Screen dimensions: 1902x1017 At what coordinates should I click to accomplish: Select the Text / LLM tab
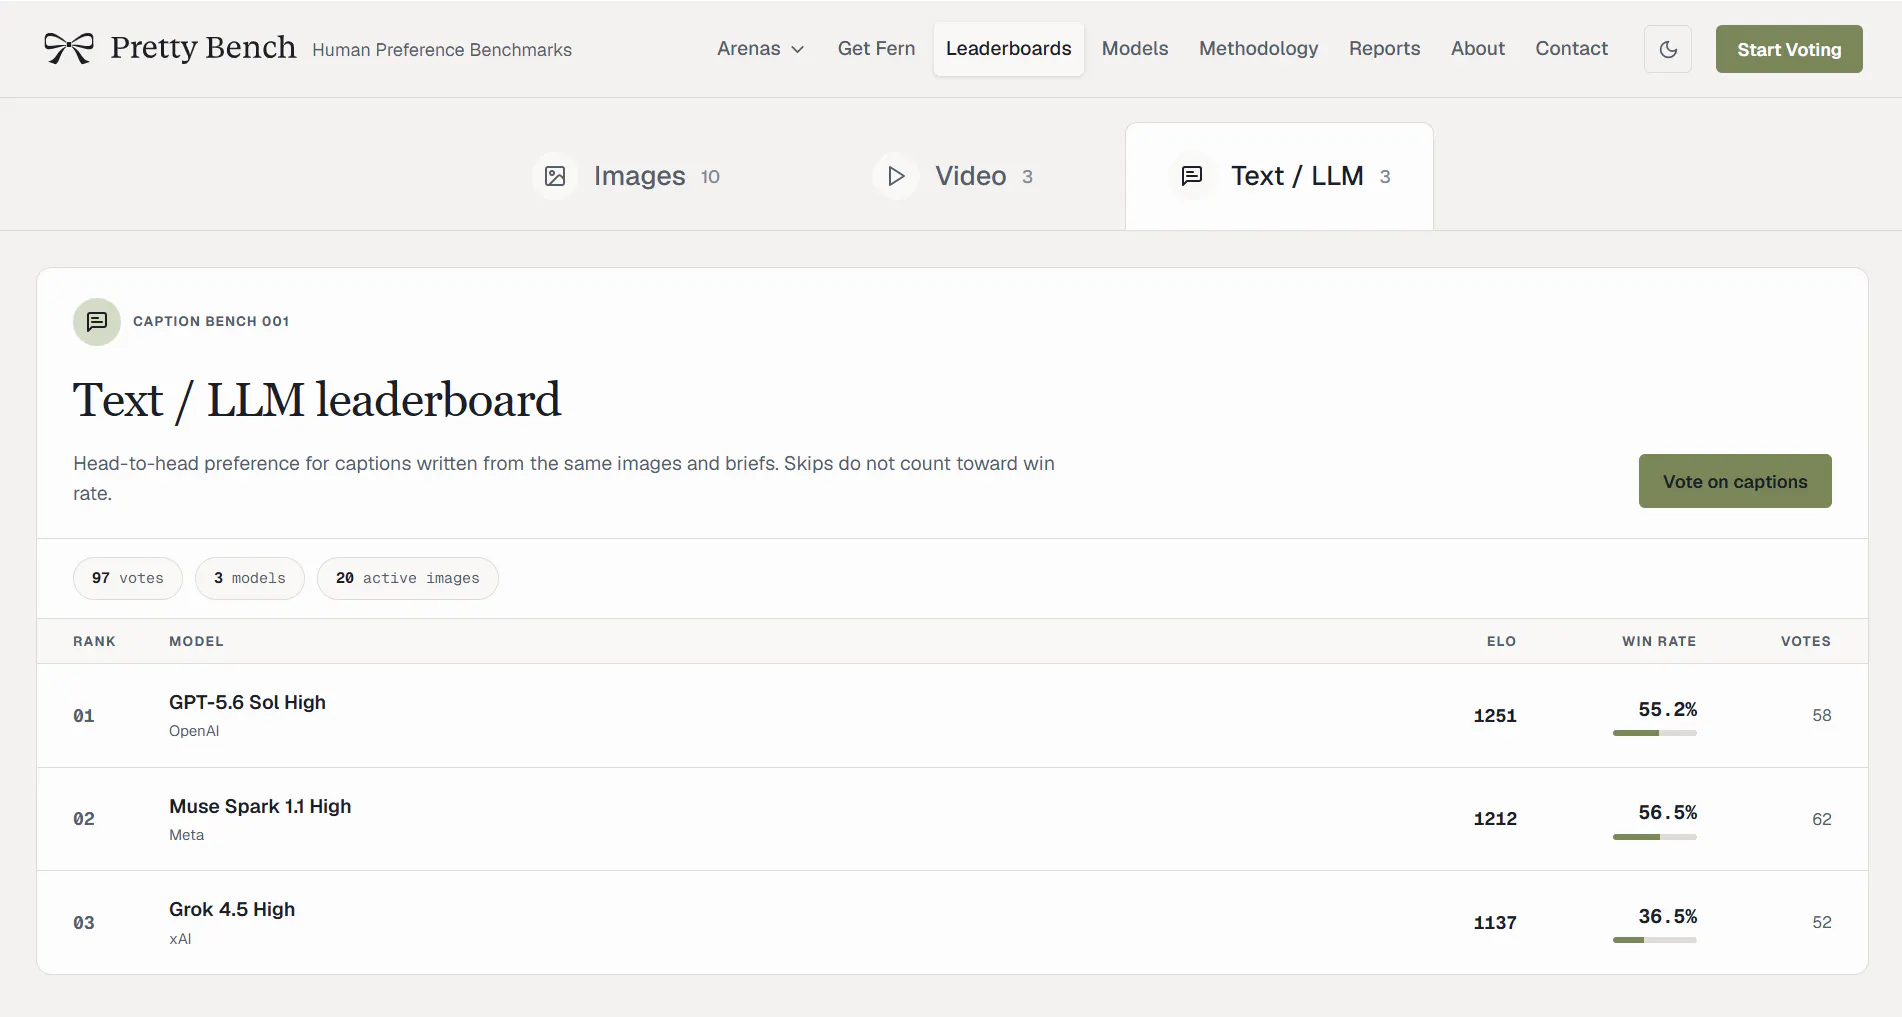click(1279, 176)
